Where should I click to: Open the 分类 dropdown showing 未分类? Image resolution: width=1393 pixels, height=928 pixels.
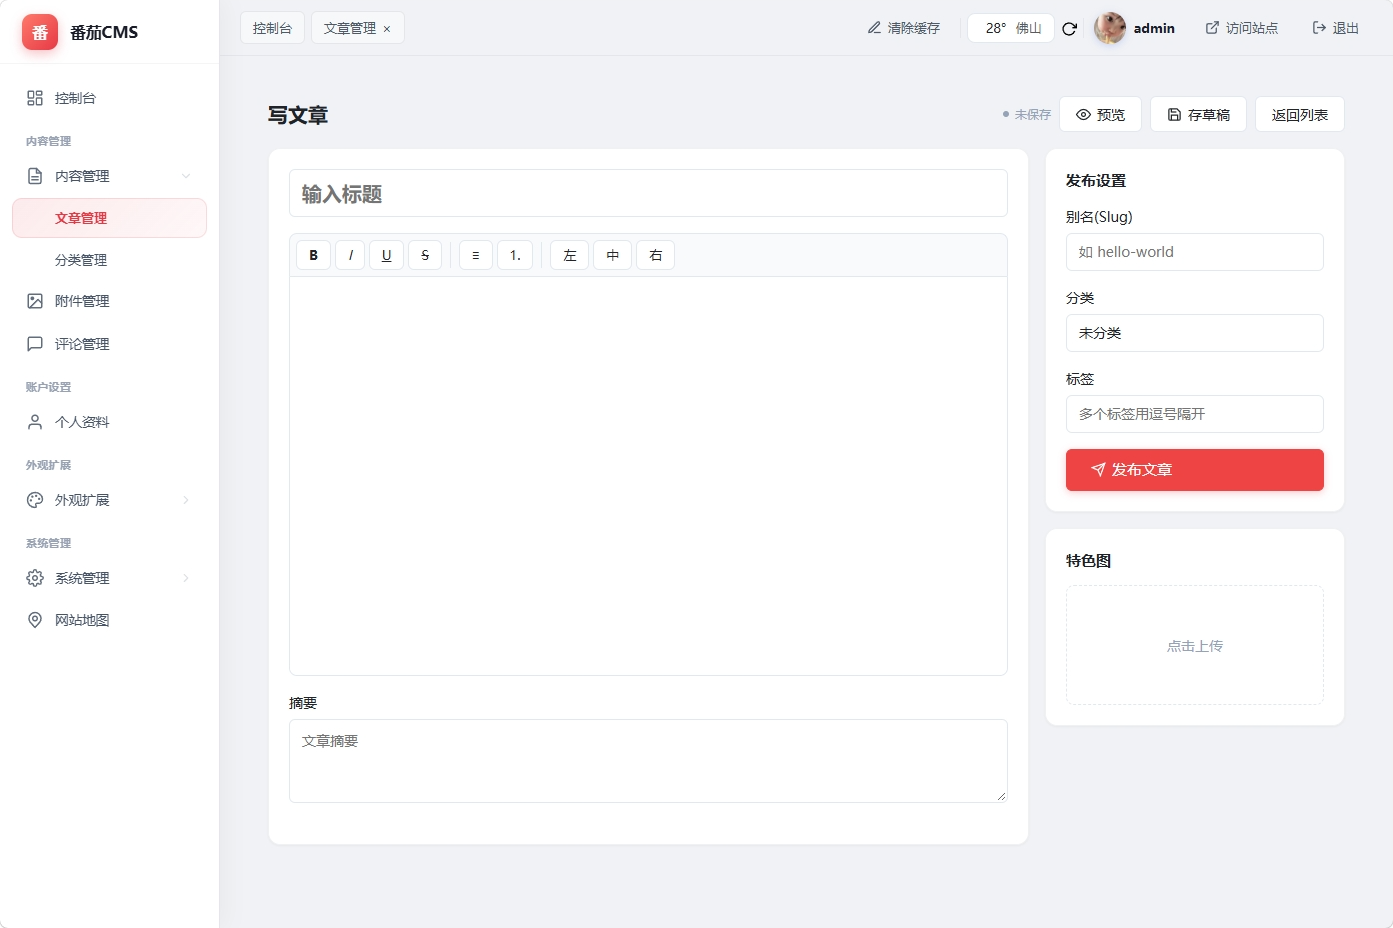tap(1195, 333)
